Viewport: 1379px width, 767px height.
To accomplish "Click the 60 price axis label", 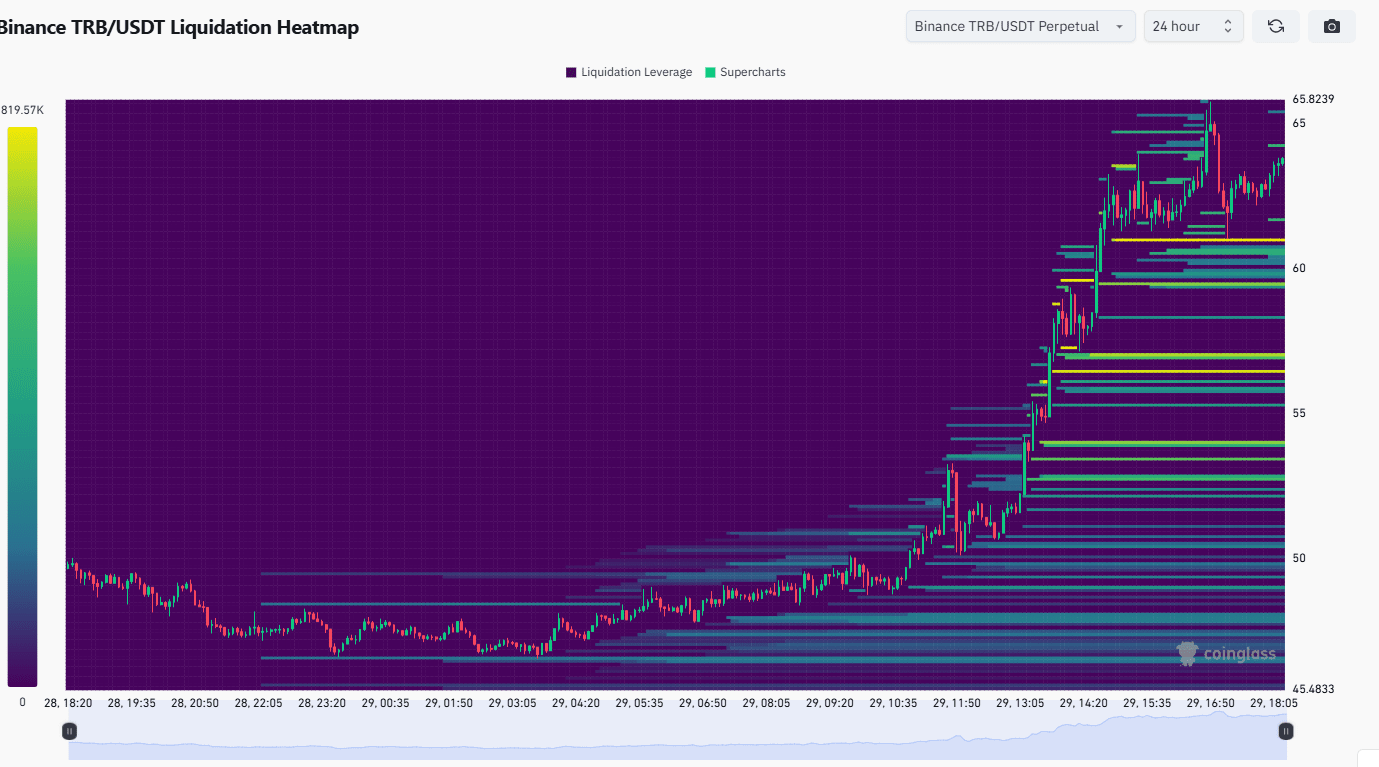I will (x=1299, y=268).
